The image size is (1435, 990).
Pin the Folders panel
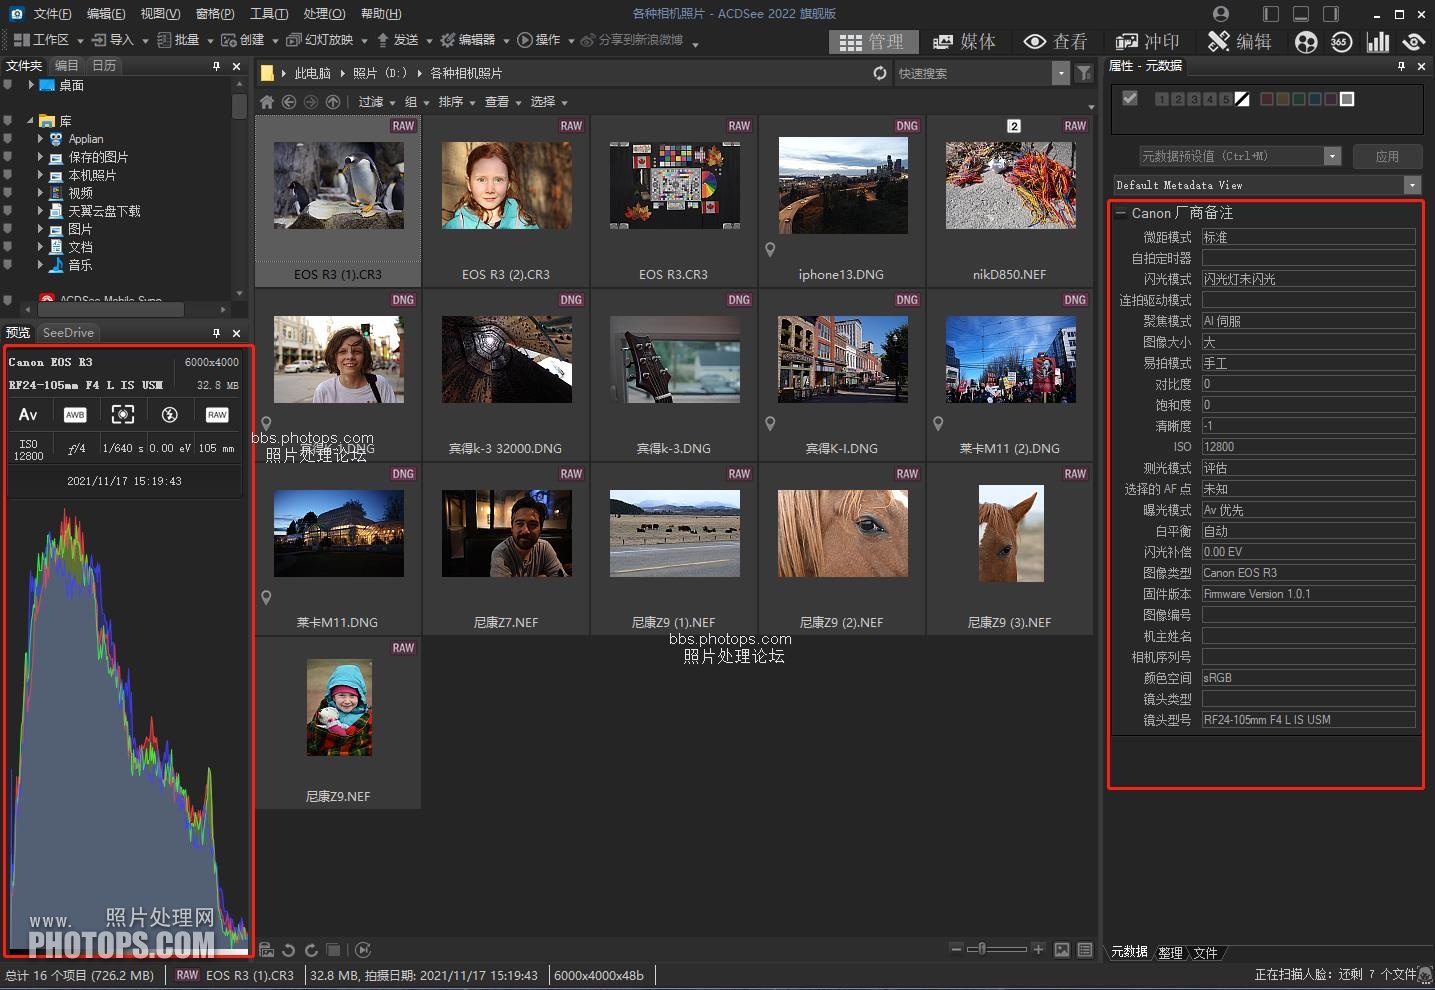pyautogui.click(x=216, y=66)
